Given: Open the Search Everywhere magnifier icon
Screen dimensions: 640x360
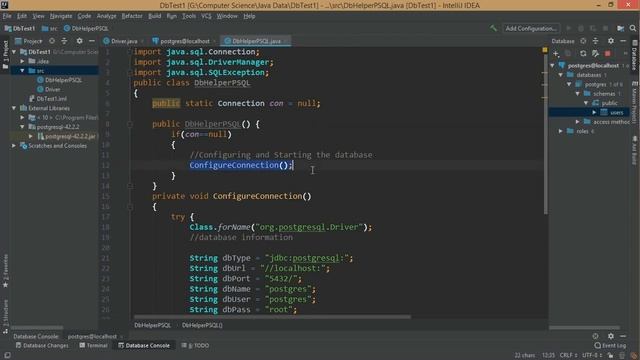Looking at the screenshot, I should [x=633, y=28].
